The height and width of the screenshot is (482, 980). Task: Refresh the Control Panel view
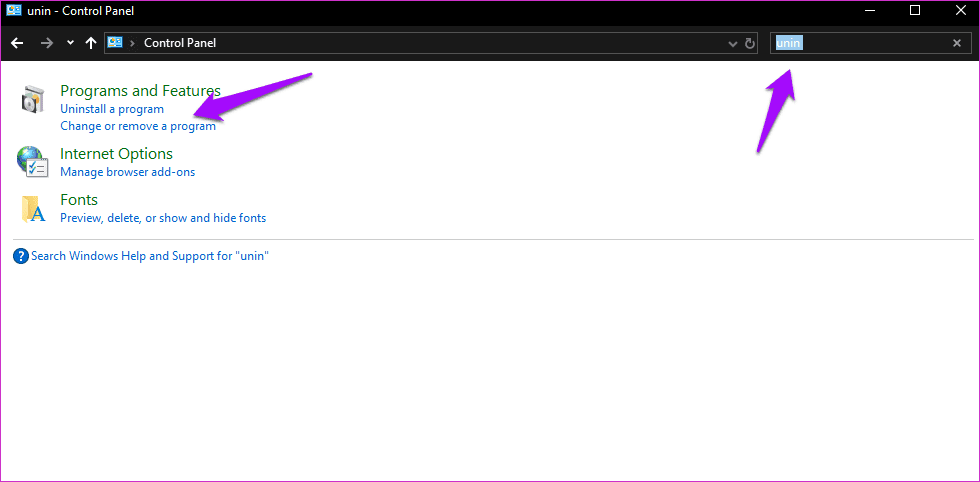click(750, 43)
